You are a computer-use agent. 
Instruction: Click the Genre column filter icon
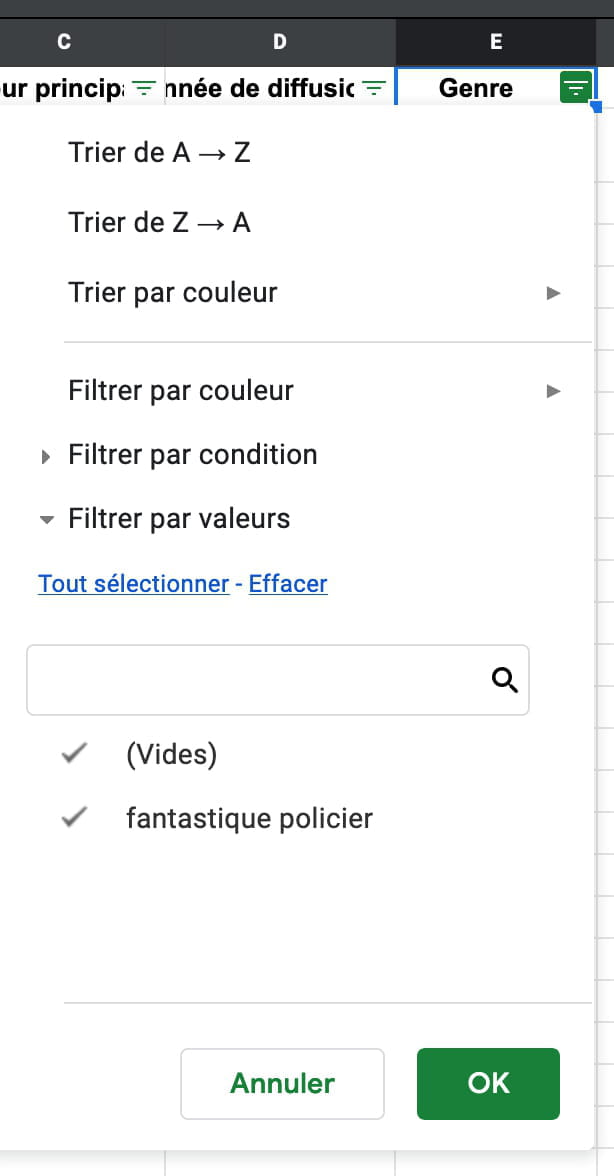coord(575,89)
